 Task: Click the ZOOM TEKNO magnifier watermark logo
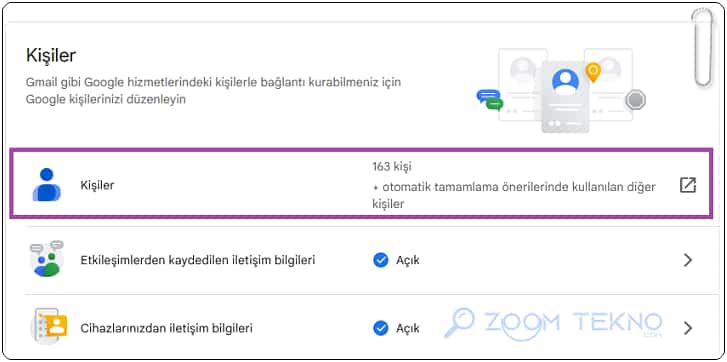pyautogui.click(x=460, y=323)
